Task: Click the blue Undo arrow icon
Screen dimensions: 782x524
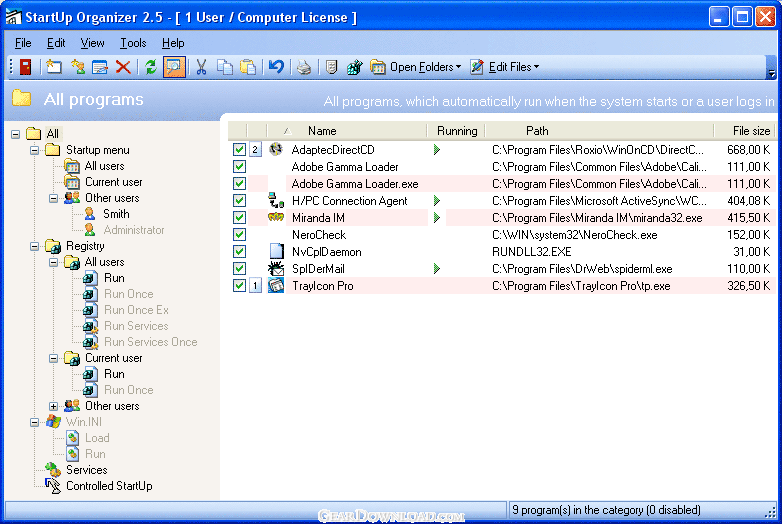Action: coord(276,67)
